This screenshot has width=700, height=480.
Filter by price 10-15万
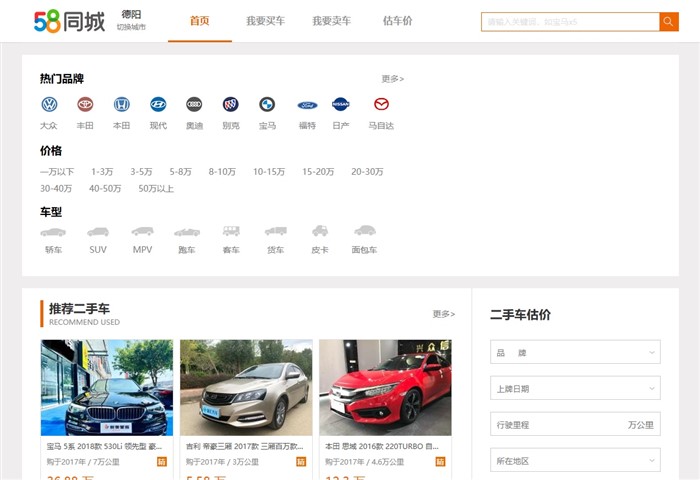[x=269, y=172]
